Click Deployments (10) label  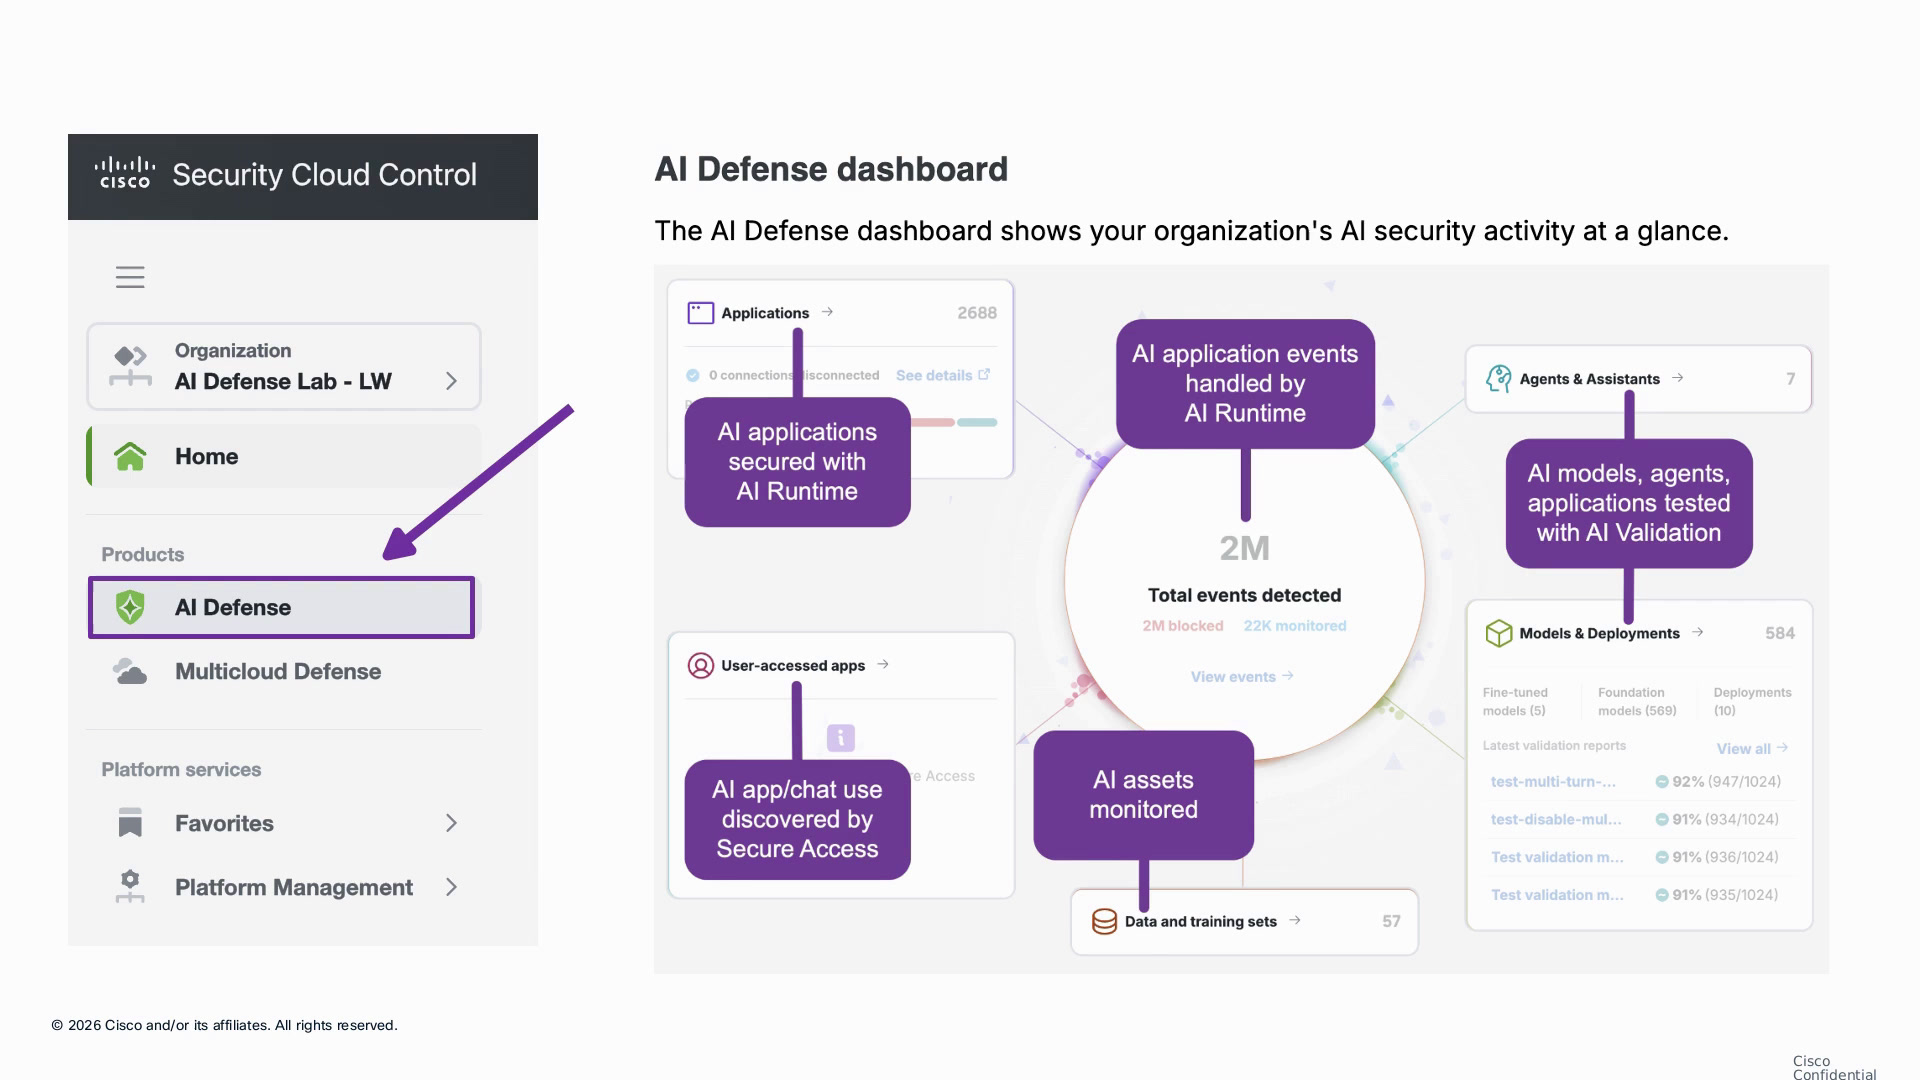click(x=1752, y=701)
